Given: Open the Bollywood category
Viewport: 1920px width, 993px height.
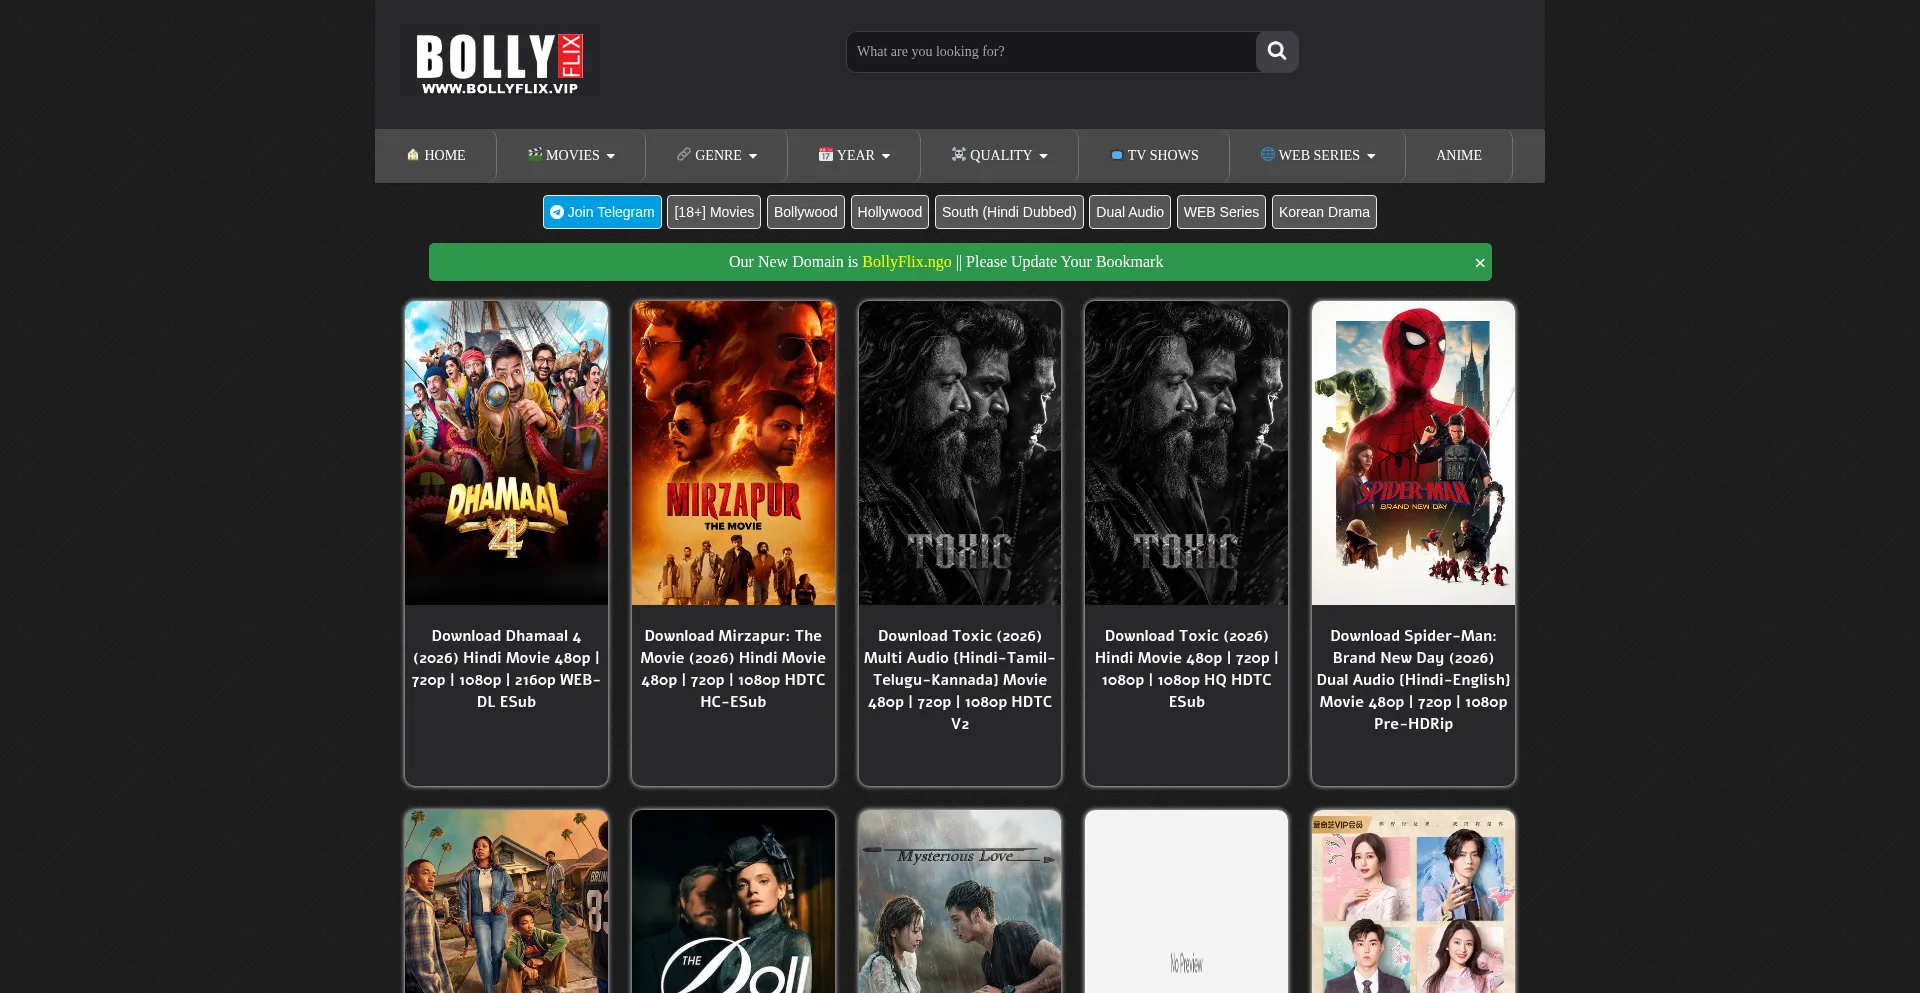Looking at the screenshot, I should 806,212.
